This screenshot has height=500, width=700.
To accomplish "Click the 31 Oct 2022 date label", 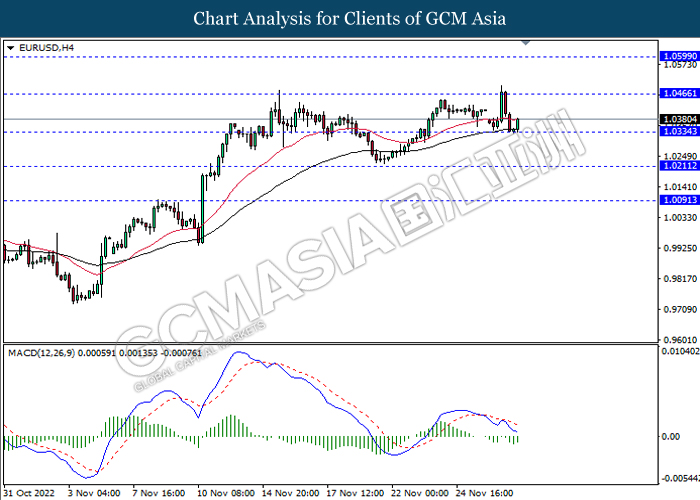I will pos(29,493).
